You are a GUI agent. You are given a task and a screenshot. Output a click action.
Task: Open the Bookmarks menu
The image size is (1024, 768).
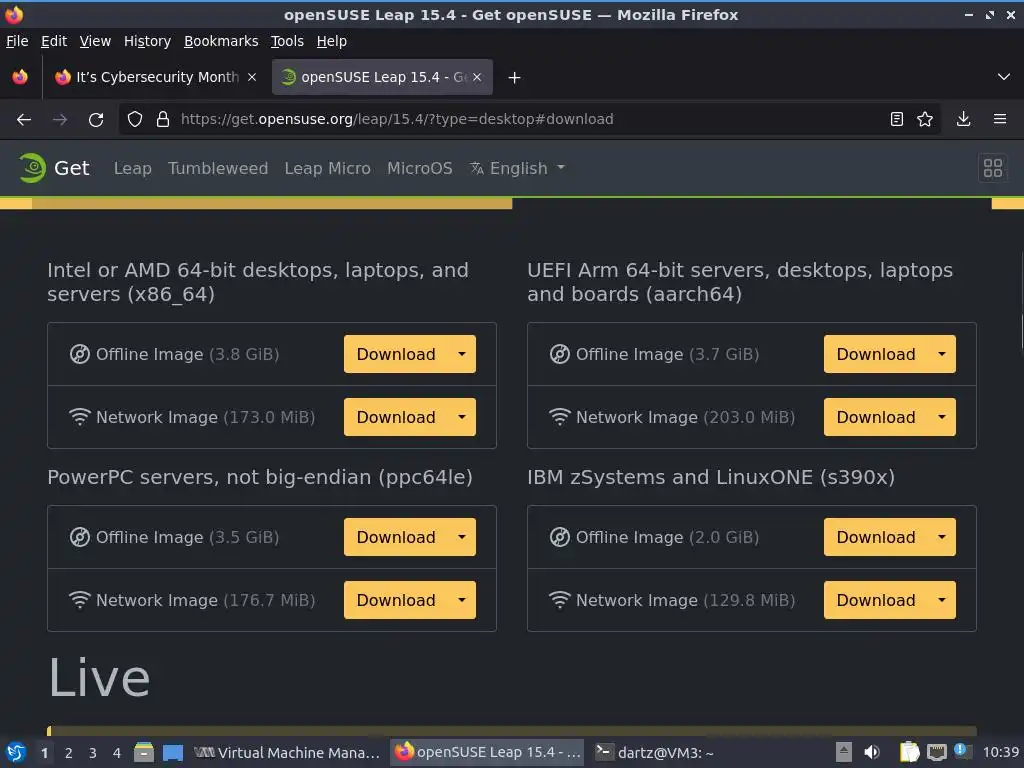[x=221, y=41]
